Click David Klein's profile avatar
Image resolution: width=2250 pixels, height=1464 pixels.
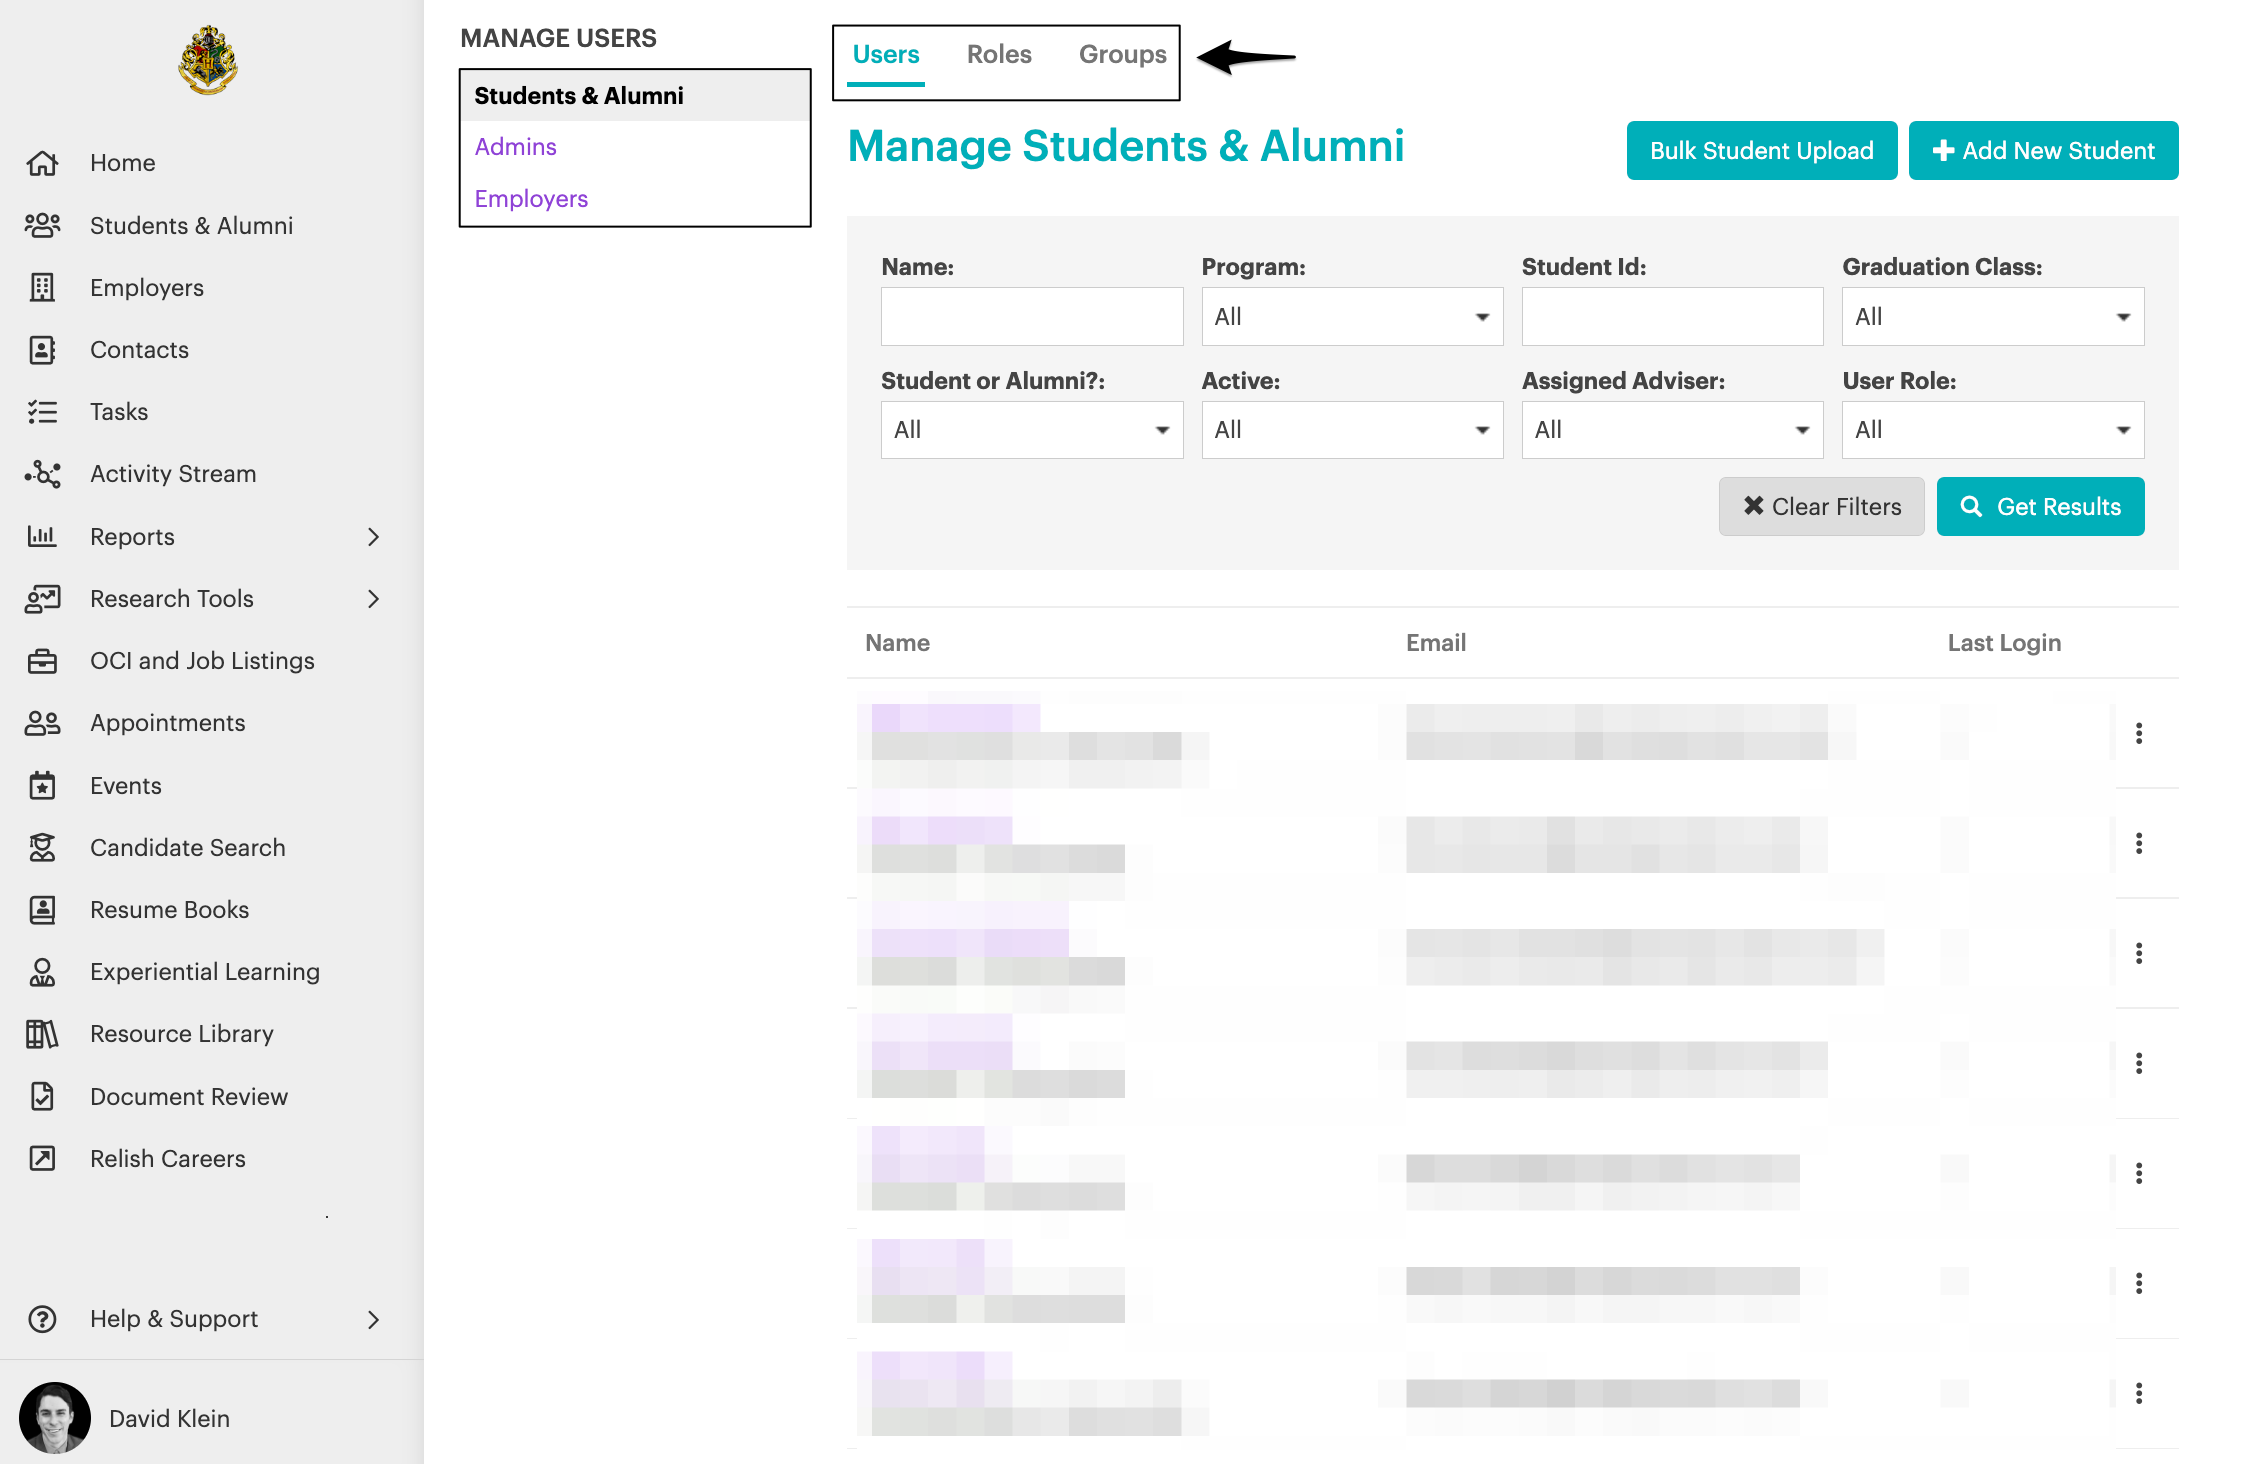55,1418
